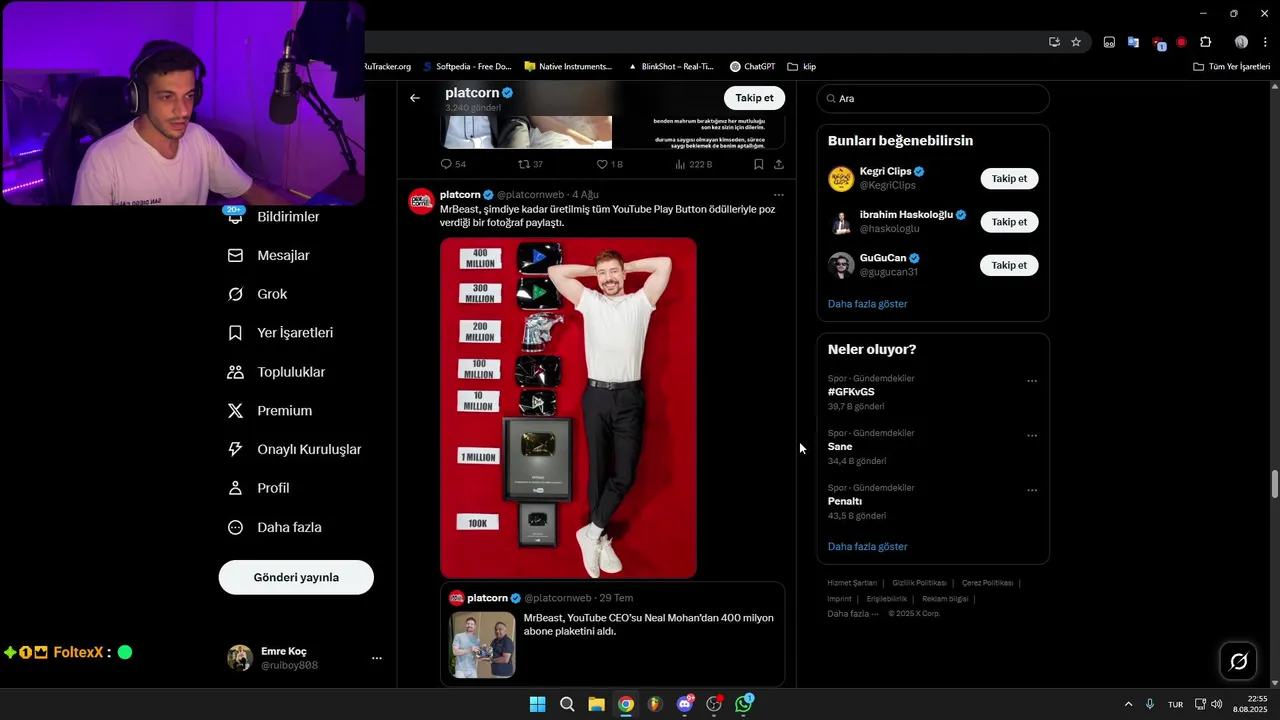Open the Chrome extensions puzzle icon
Viewport: 1280px width, 720px height.
pyautogui.click(x=1205, y=42)
